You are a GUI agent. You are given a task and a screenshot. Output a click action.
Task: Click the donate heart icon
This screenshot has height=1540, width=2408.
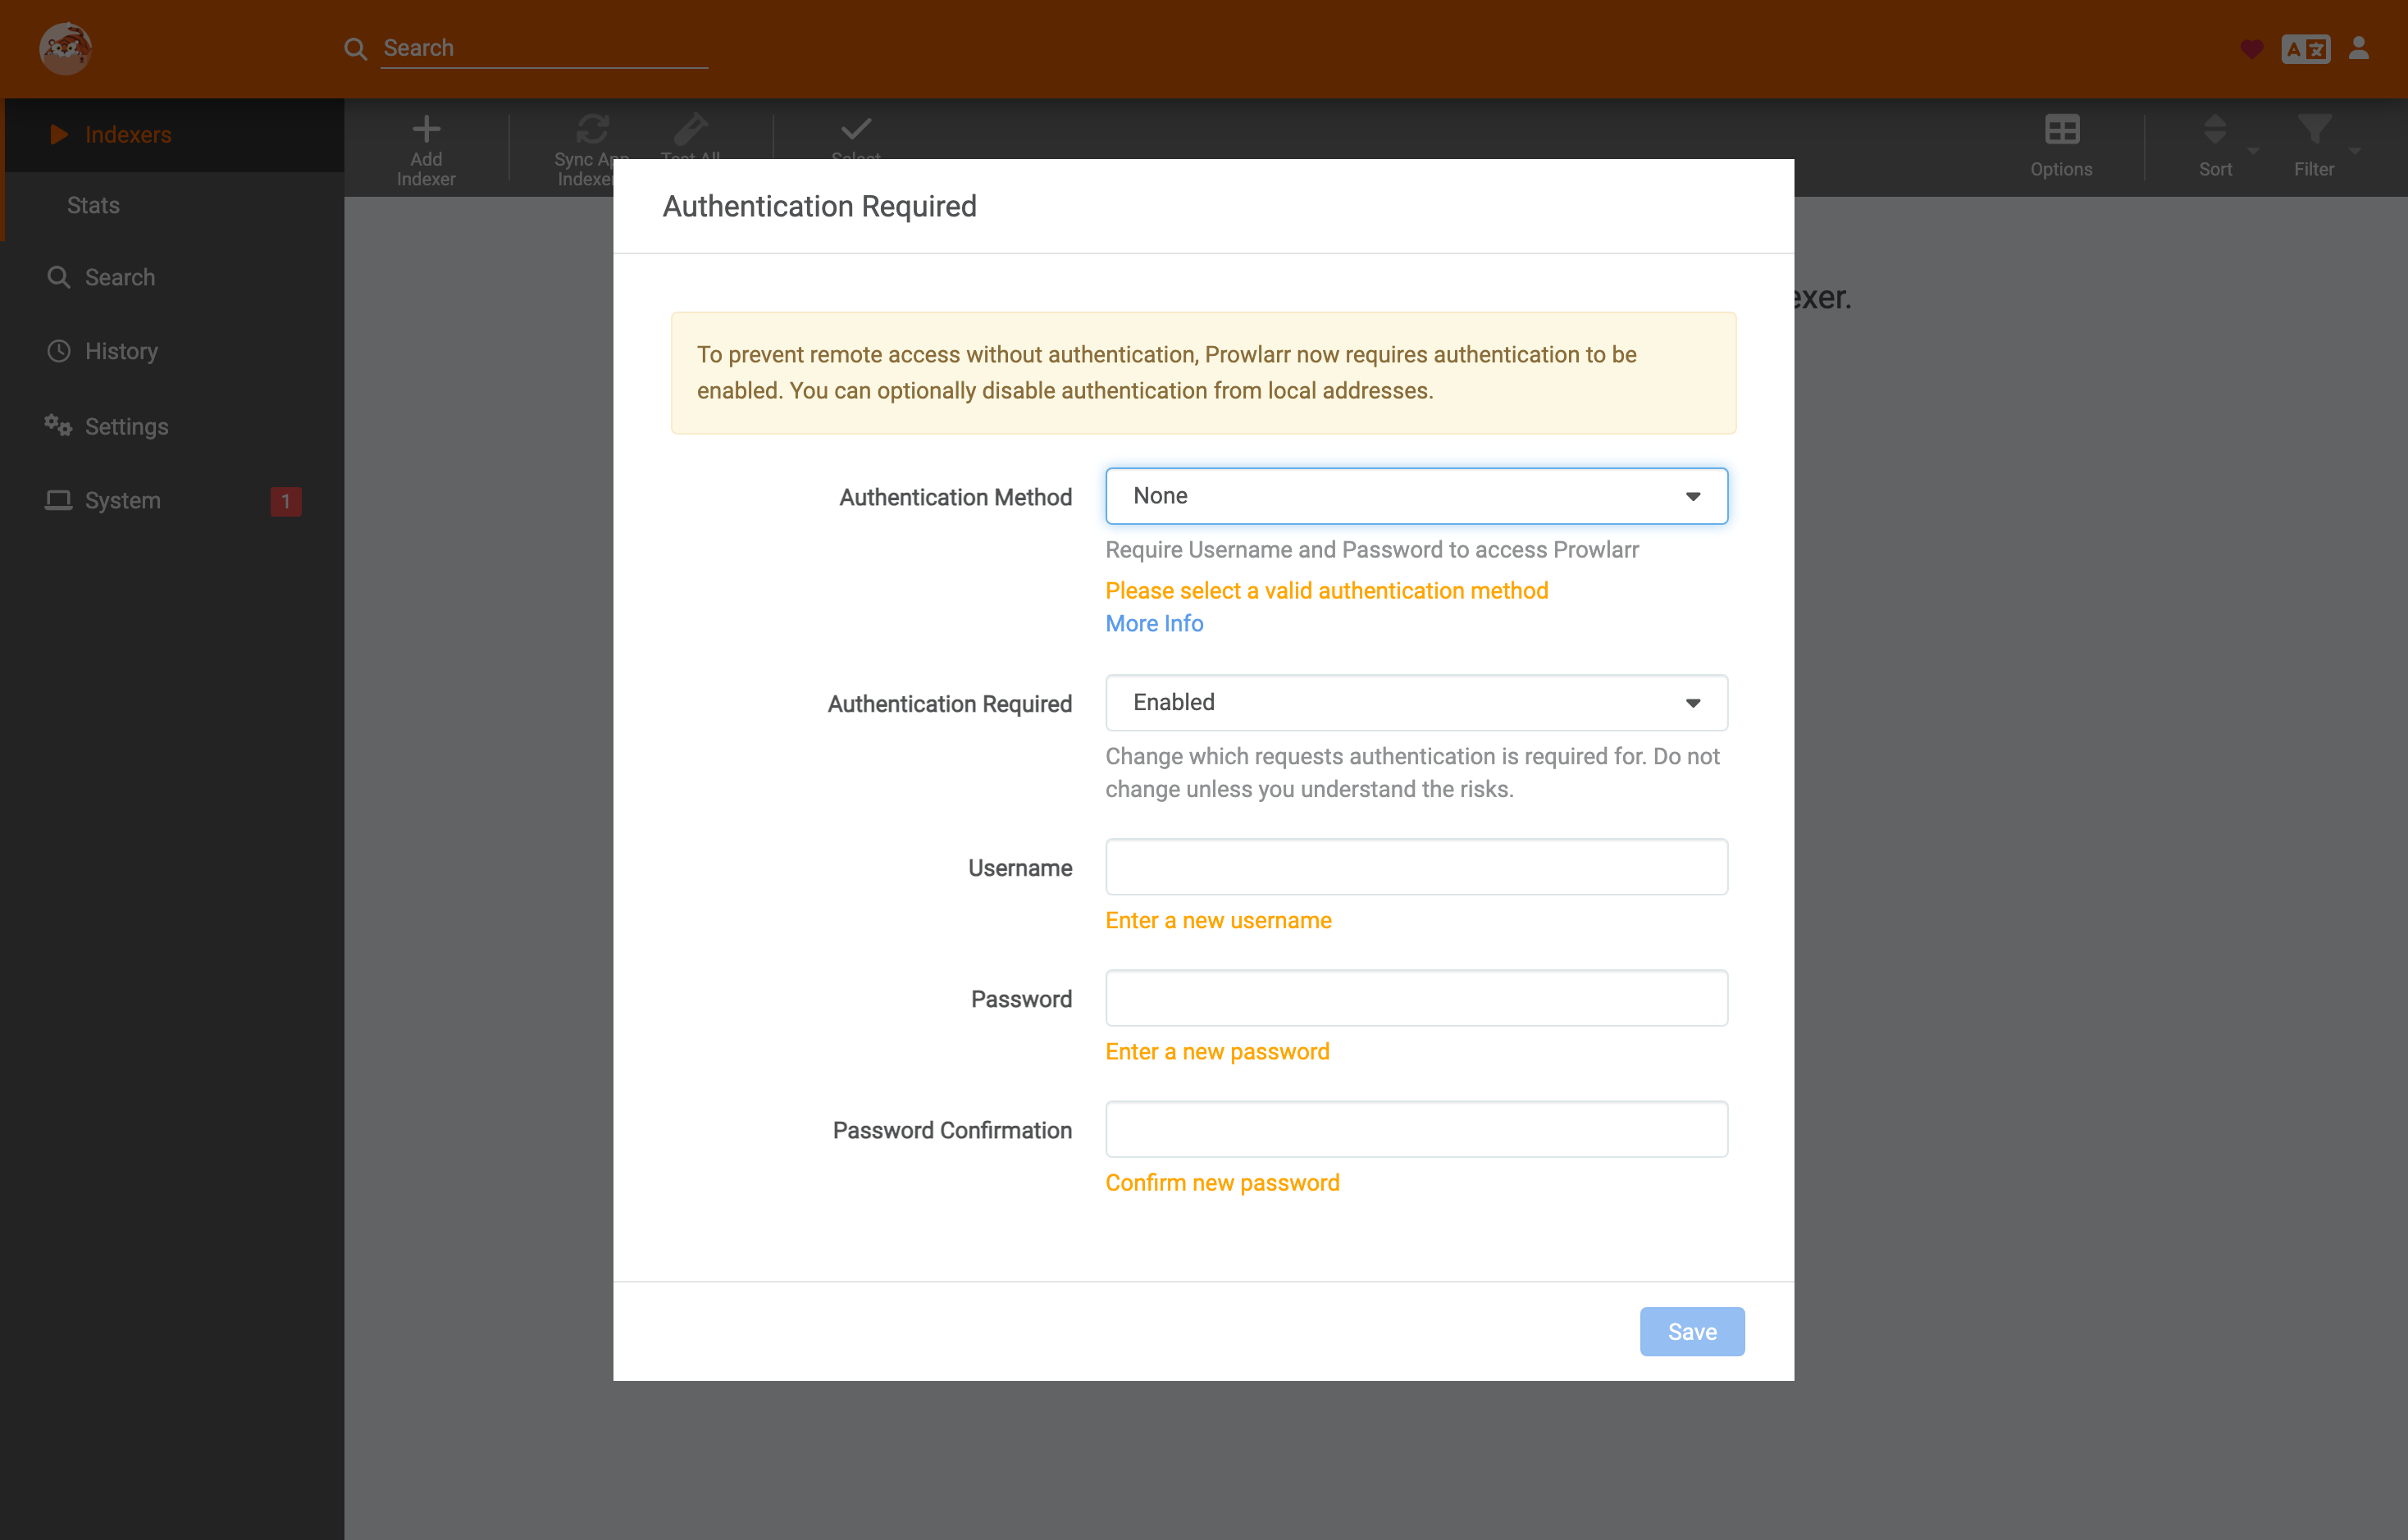point(2251,48)
